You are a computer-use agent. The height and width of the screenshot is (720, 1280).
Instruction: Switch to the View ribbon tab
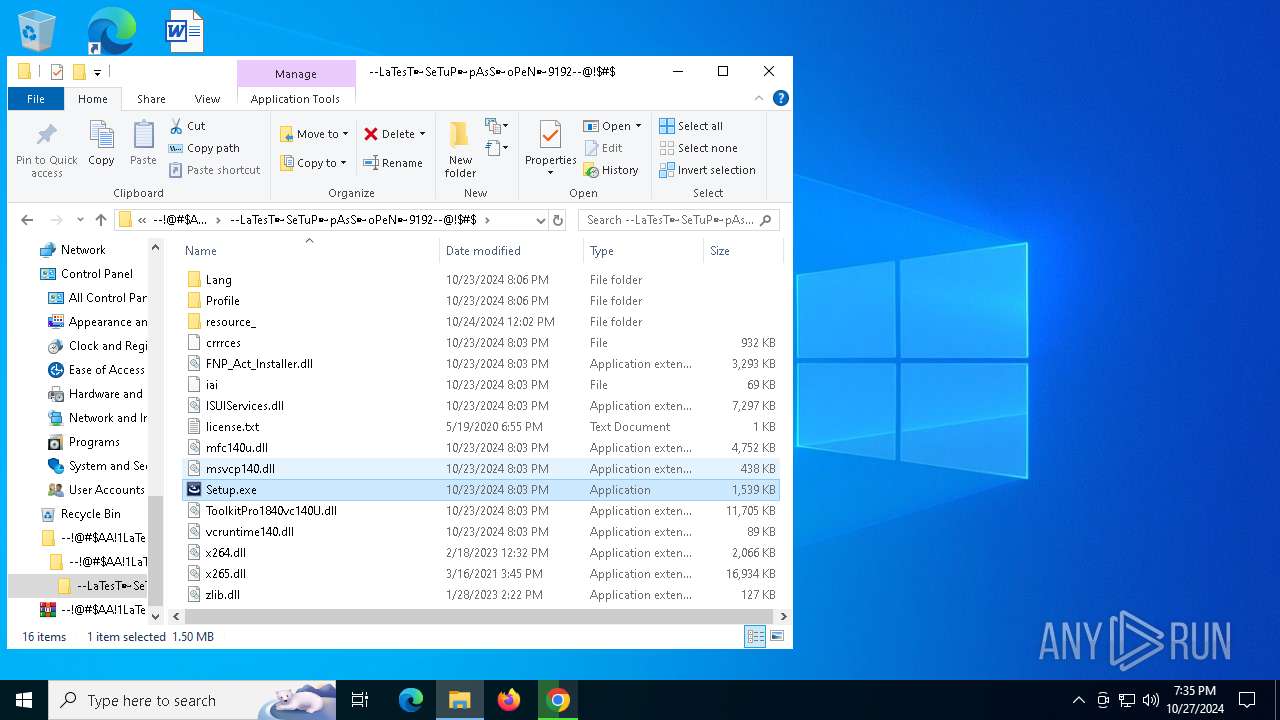click(207, 99)
